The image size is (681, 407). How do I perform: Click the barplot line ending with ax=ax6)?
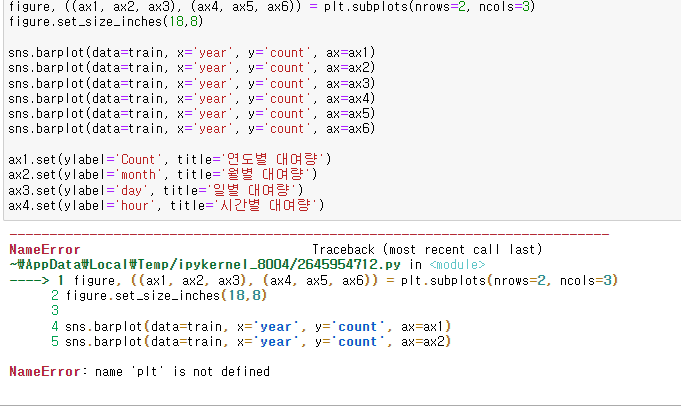tap(192, 129)
